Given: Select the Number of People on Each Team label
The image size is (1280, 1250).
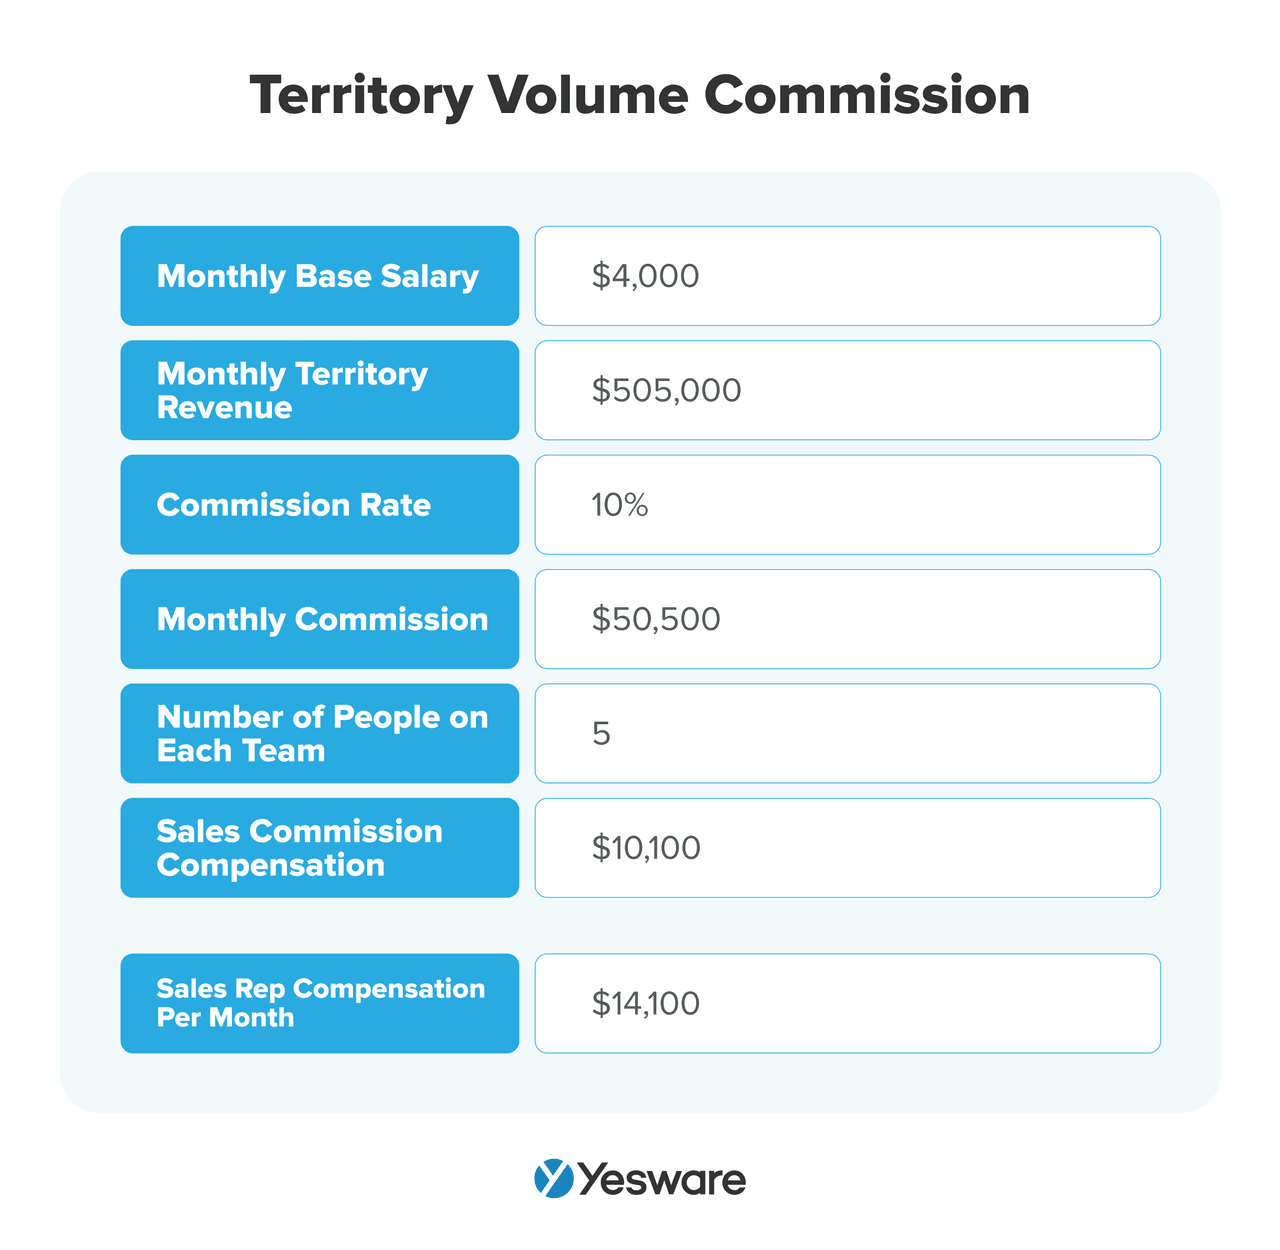Looking at the screenshot, I should coord(319,733).
